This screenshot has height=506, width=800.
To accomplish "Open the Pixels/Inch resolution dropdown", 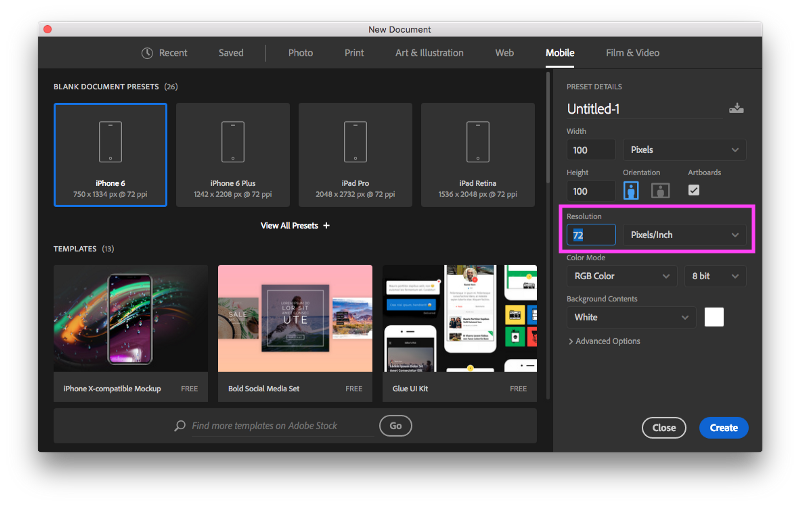I will coord(684,235).
